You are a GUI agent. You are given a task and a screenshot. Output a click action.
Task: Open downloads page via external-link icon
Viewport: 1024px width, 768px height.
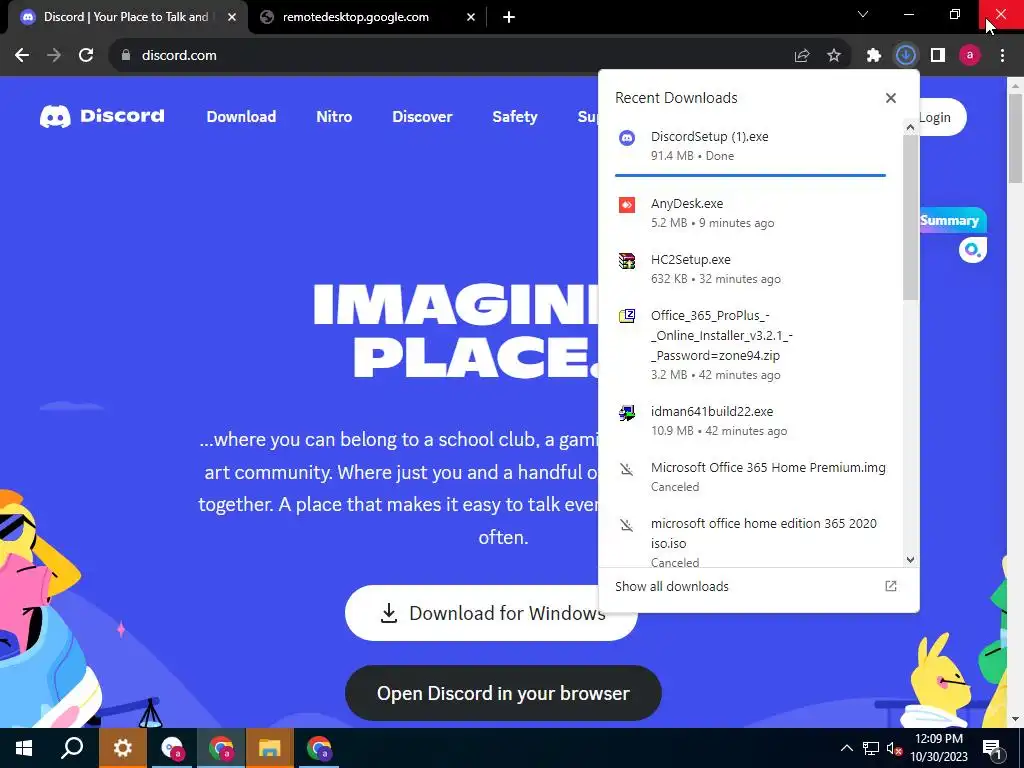pyautogui.click(x=891, y=586)
